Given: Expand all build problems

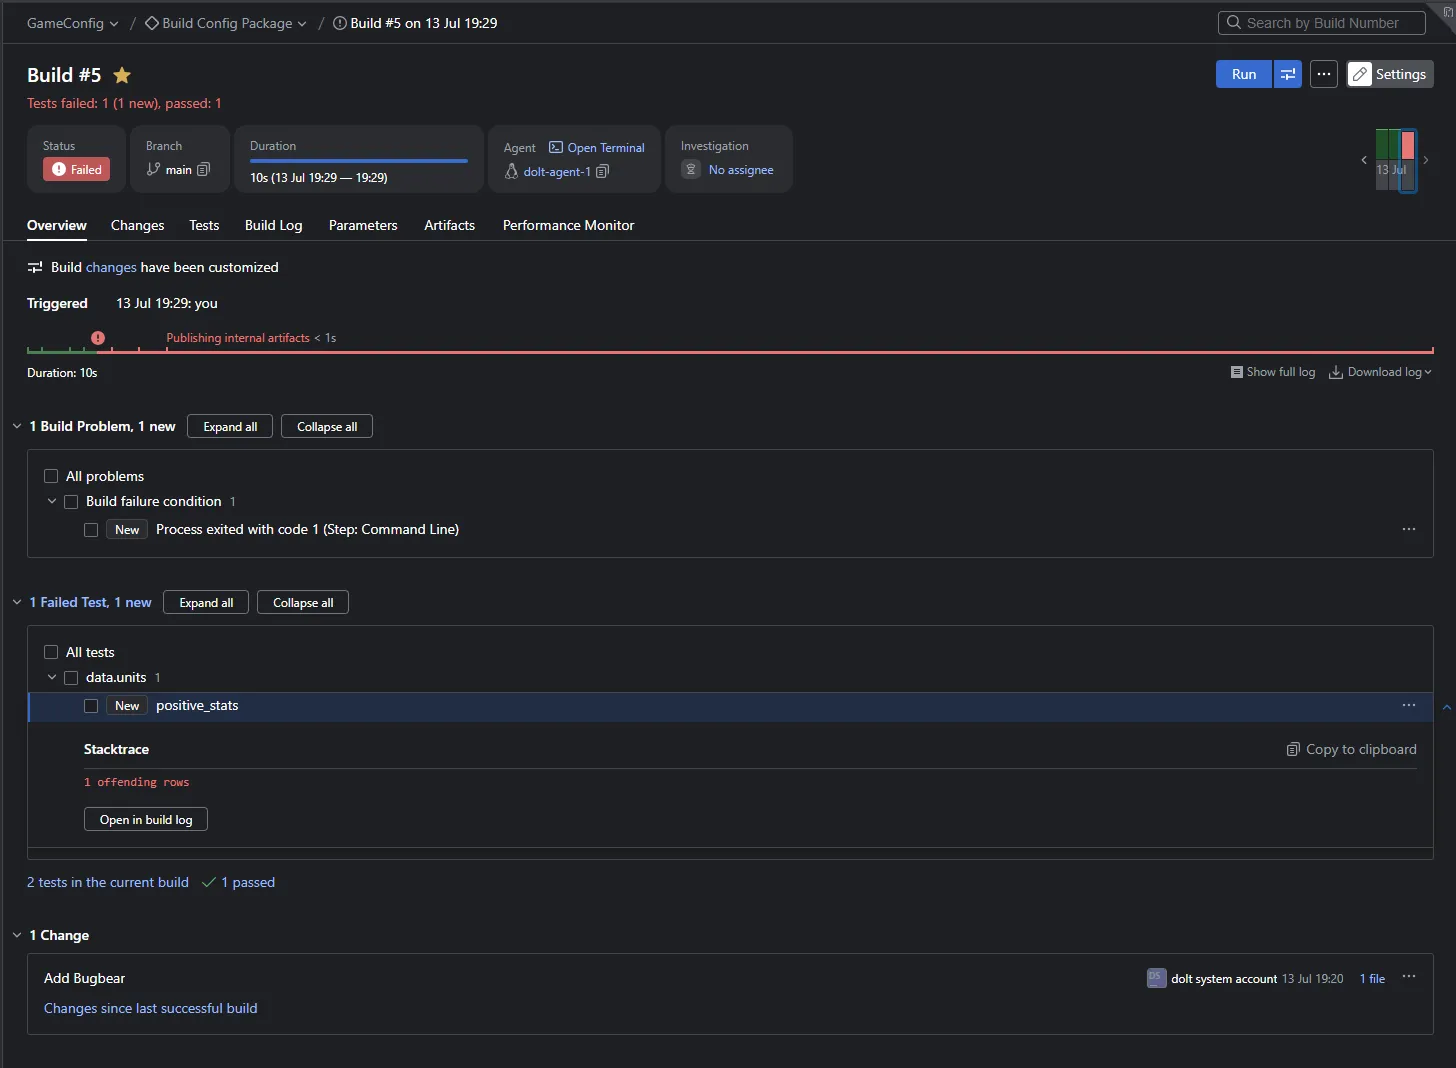Looking at the screenshot, I should coord(230,426).
